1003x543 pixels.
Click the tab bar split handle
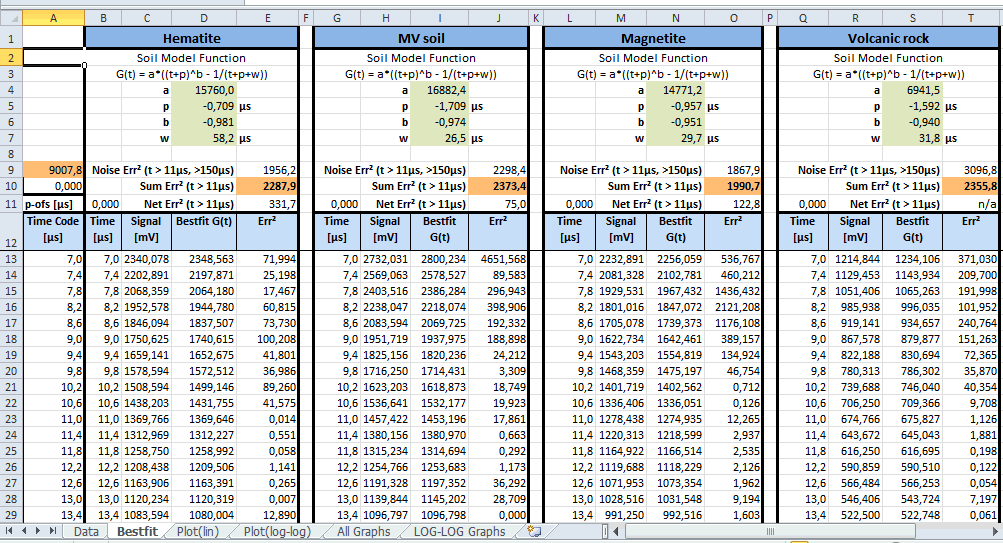[605, 531]
